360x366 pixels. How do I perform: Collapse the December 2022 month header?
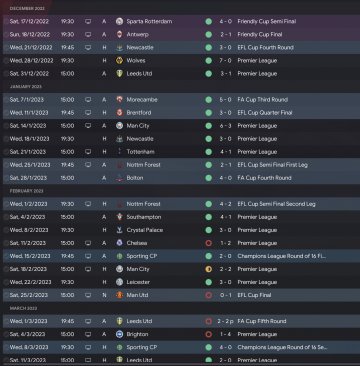(27, 8)
